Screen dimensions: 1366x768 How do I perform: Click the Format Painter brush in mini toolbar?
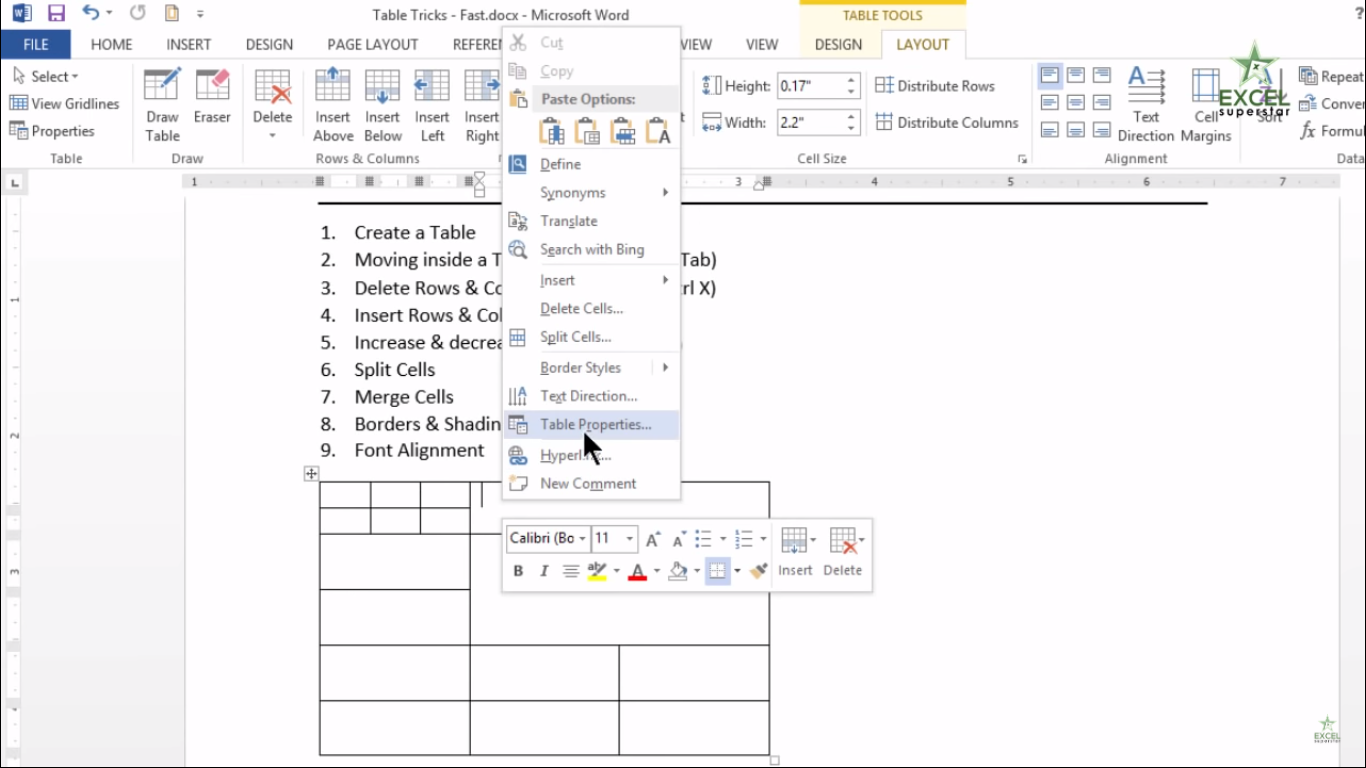[759, 571]
